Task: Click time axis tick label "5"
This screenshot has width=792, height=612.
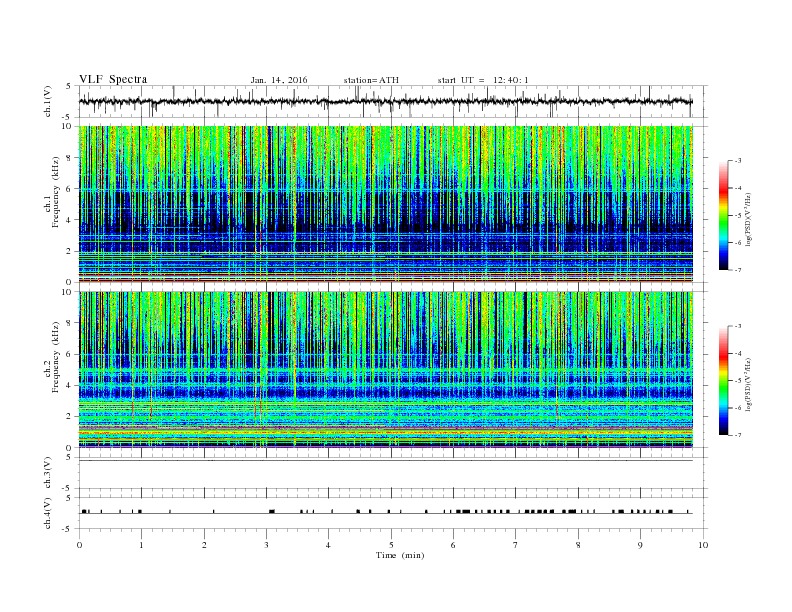Action: pyautogui.click(x=391, y=545)
